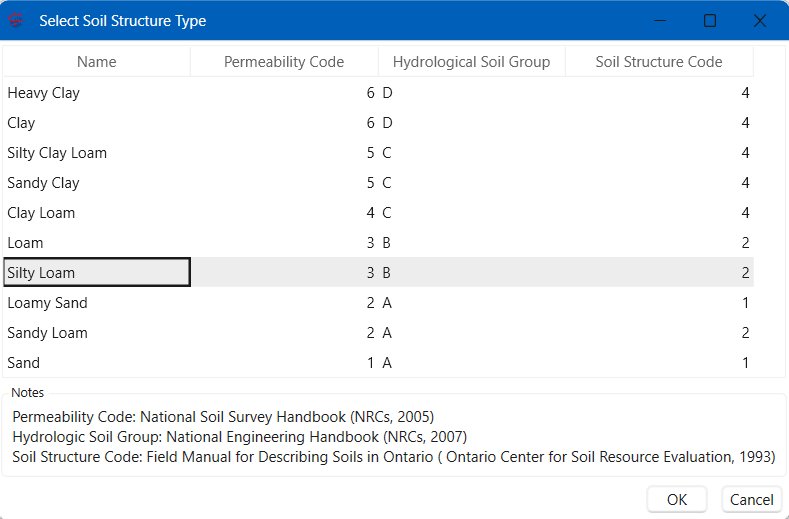This screenshot has height=519, width=789.
Task: Select Clay Loam in the table
Action: coord(378,212)
